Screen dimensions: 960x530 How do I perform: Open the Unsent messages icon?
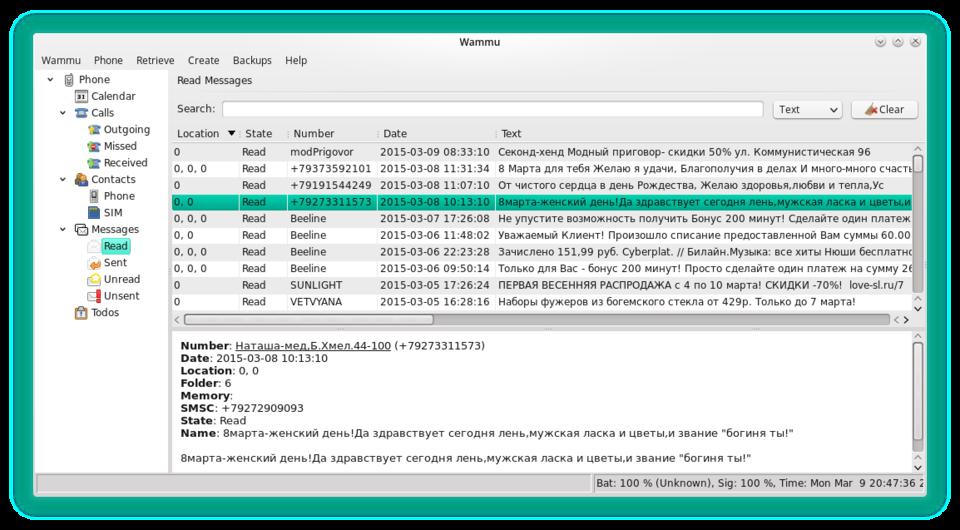[x=94, y=296]
